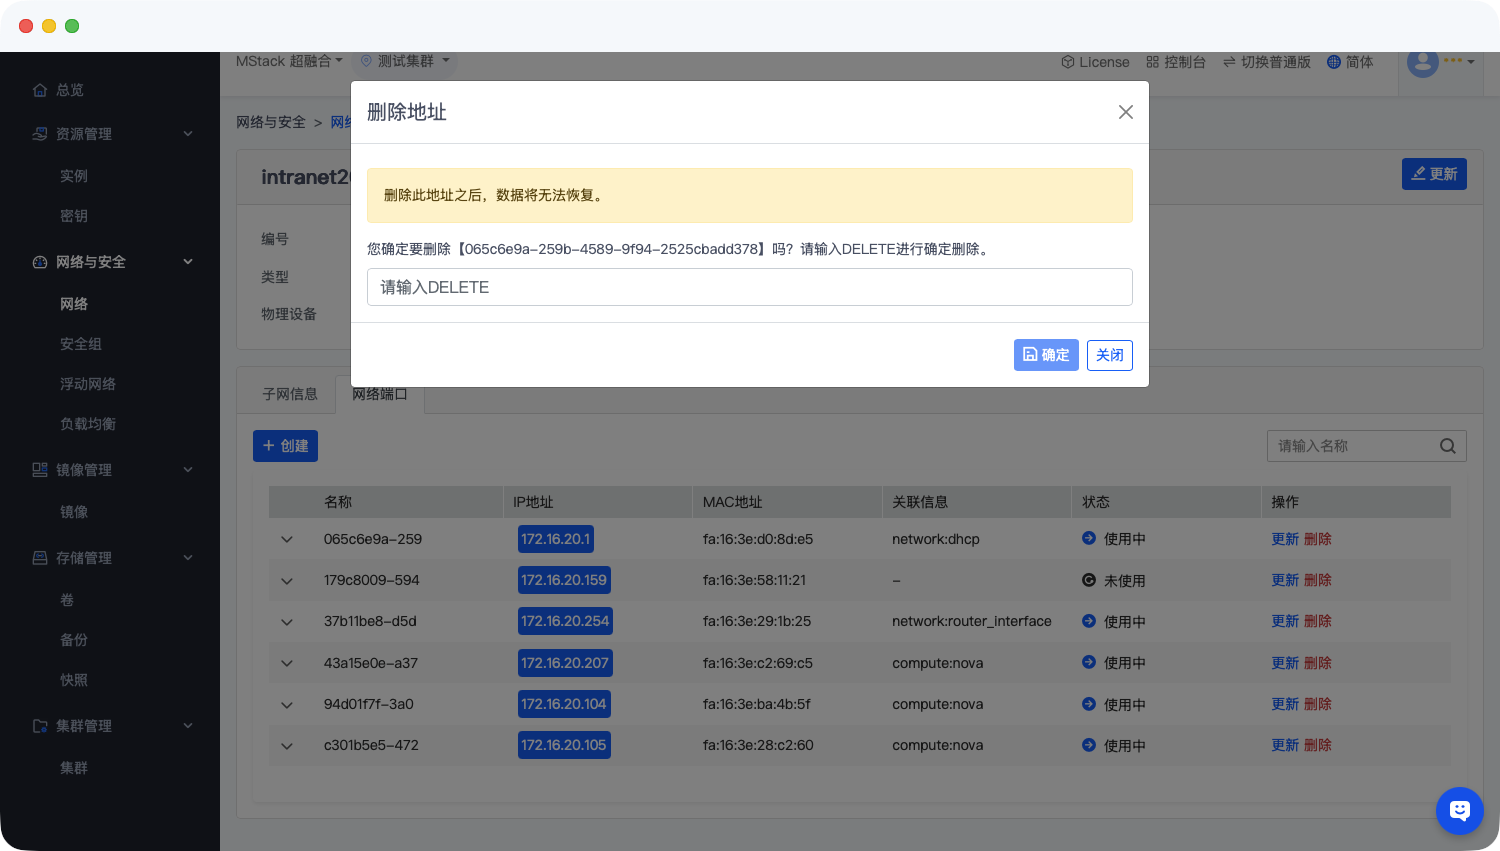The width and height of the screenshot is (1500, 851).
Task: Switch to the 子网信息 tab
Action: click(x=290, y=394)
